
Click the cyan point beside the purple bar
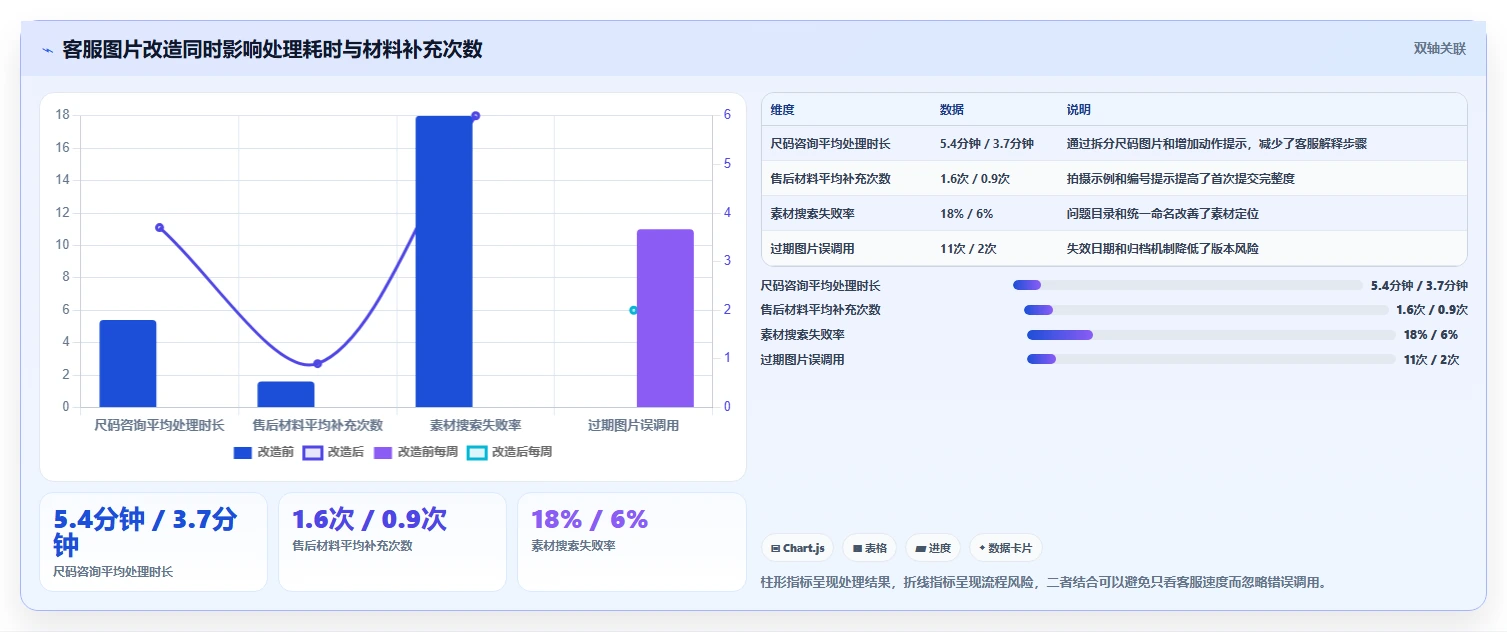click(x=633, y=310)
